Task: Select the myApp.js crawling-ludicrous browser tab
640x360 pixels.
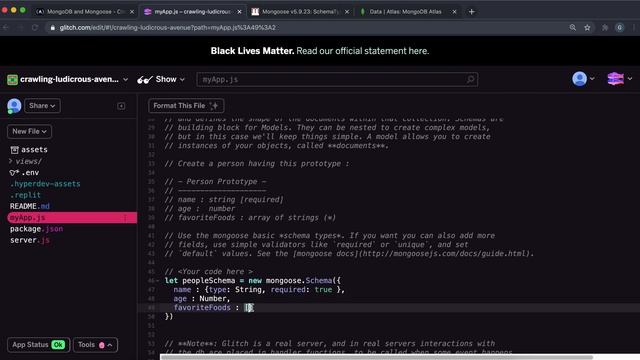Action: [192, 12]
